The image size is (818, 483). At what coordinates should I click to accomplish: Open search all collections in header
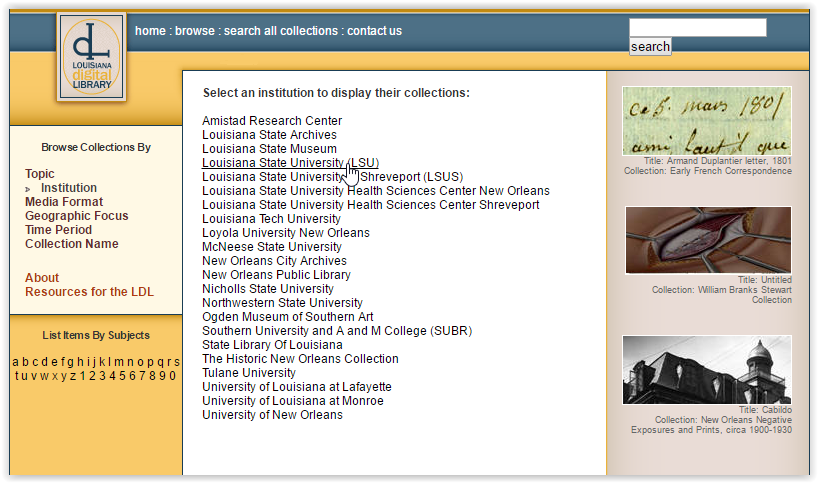[x=281, y=31]
